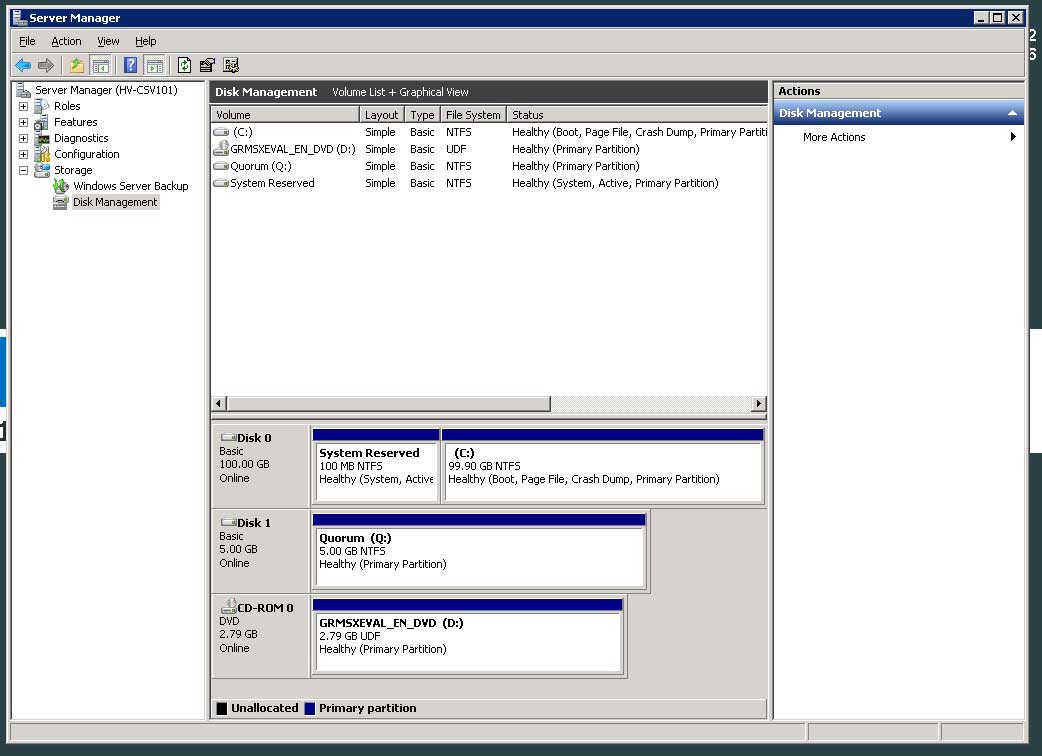Viewport: 1042px width, 756px height.
Task: Click the (C:) volume drive icon
Action: click(221, 132)
